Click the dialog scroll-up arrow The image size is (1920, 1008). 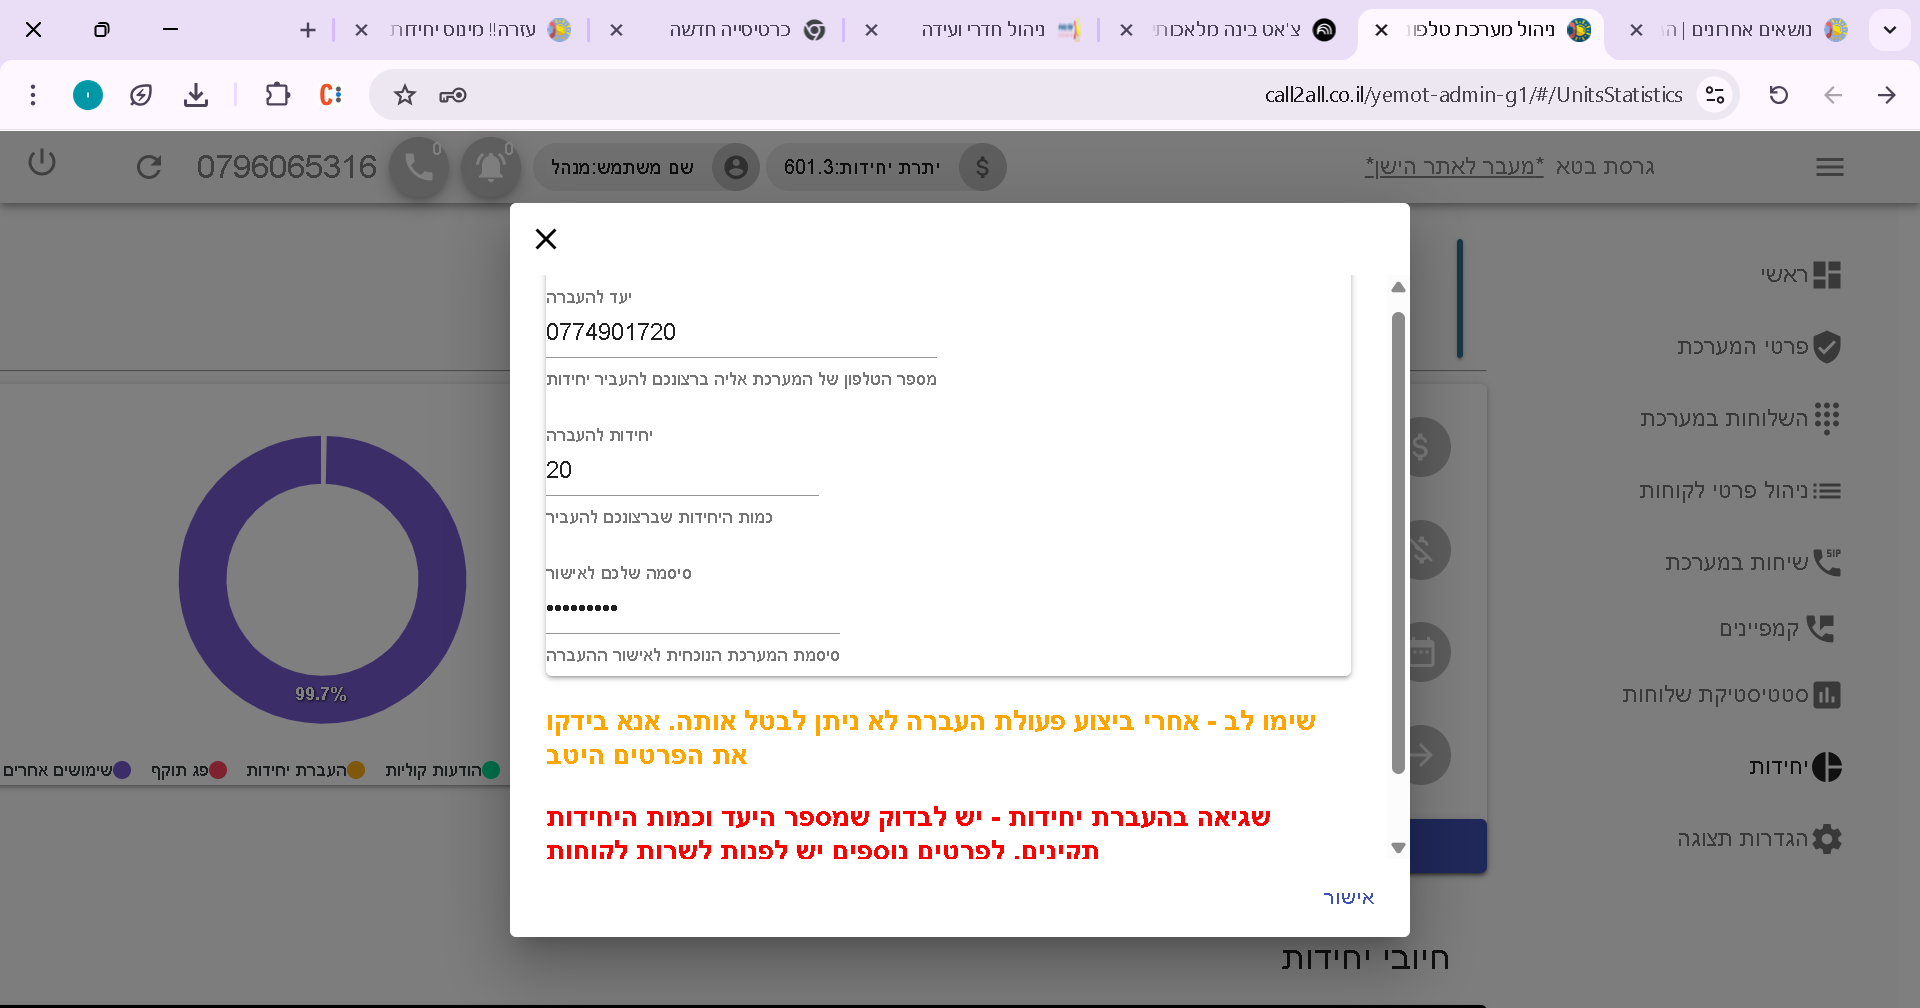1397,287
